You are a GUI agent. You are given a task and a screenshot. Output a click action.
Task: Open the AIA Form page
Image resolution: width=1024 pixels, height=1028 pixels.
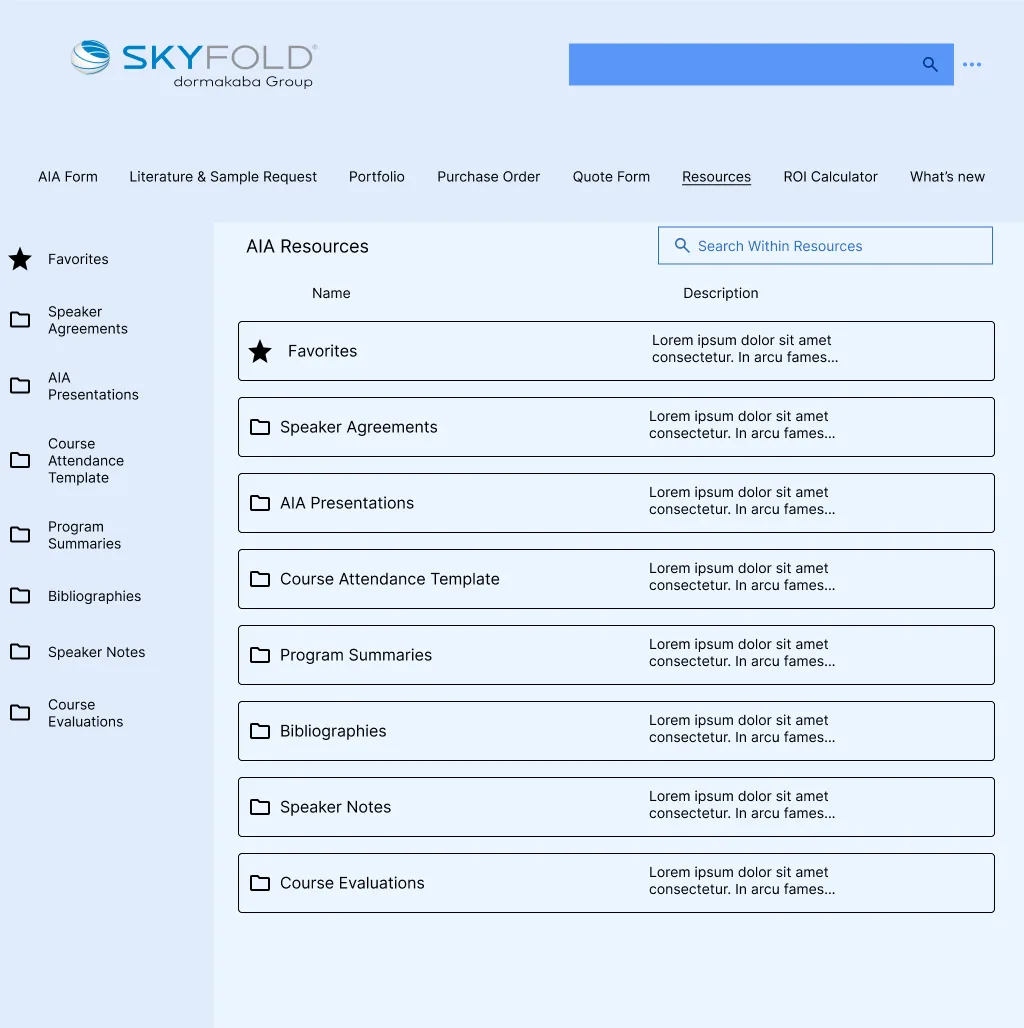click(67, 176)
